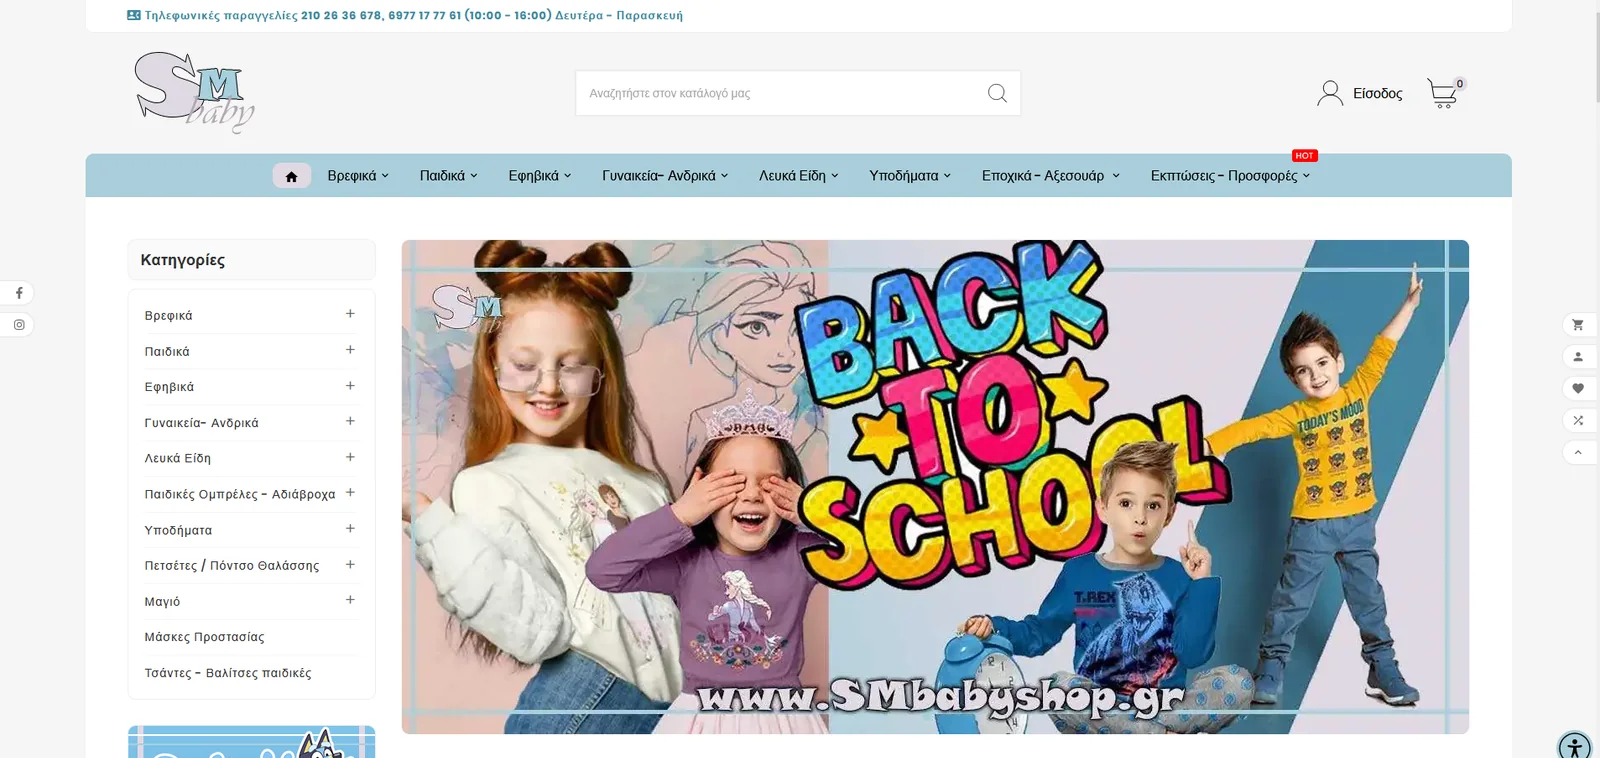Go to the home icon in navigation
This screenshot has width=1600, height=758.
[x=291, y=176]
